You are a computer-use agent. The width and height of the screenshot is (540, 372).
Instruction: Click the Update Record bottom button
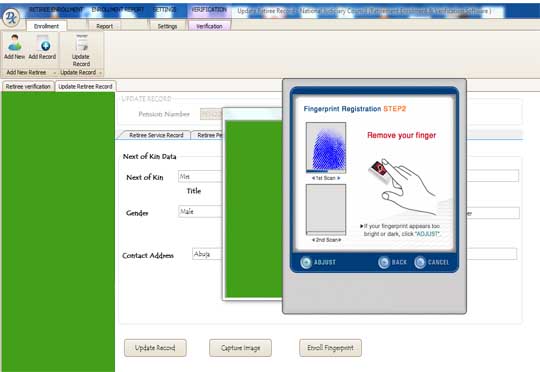click(x=155, y=348)
